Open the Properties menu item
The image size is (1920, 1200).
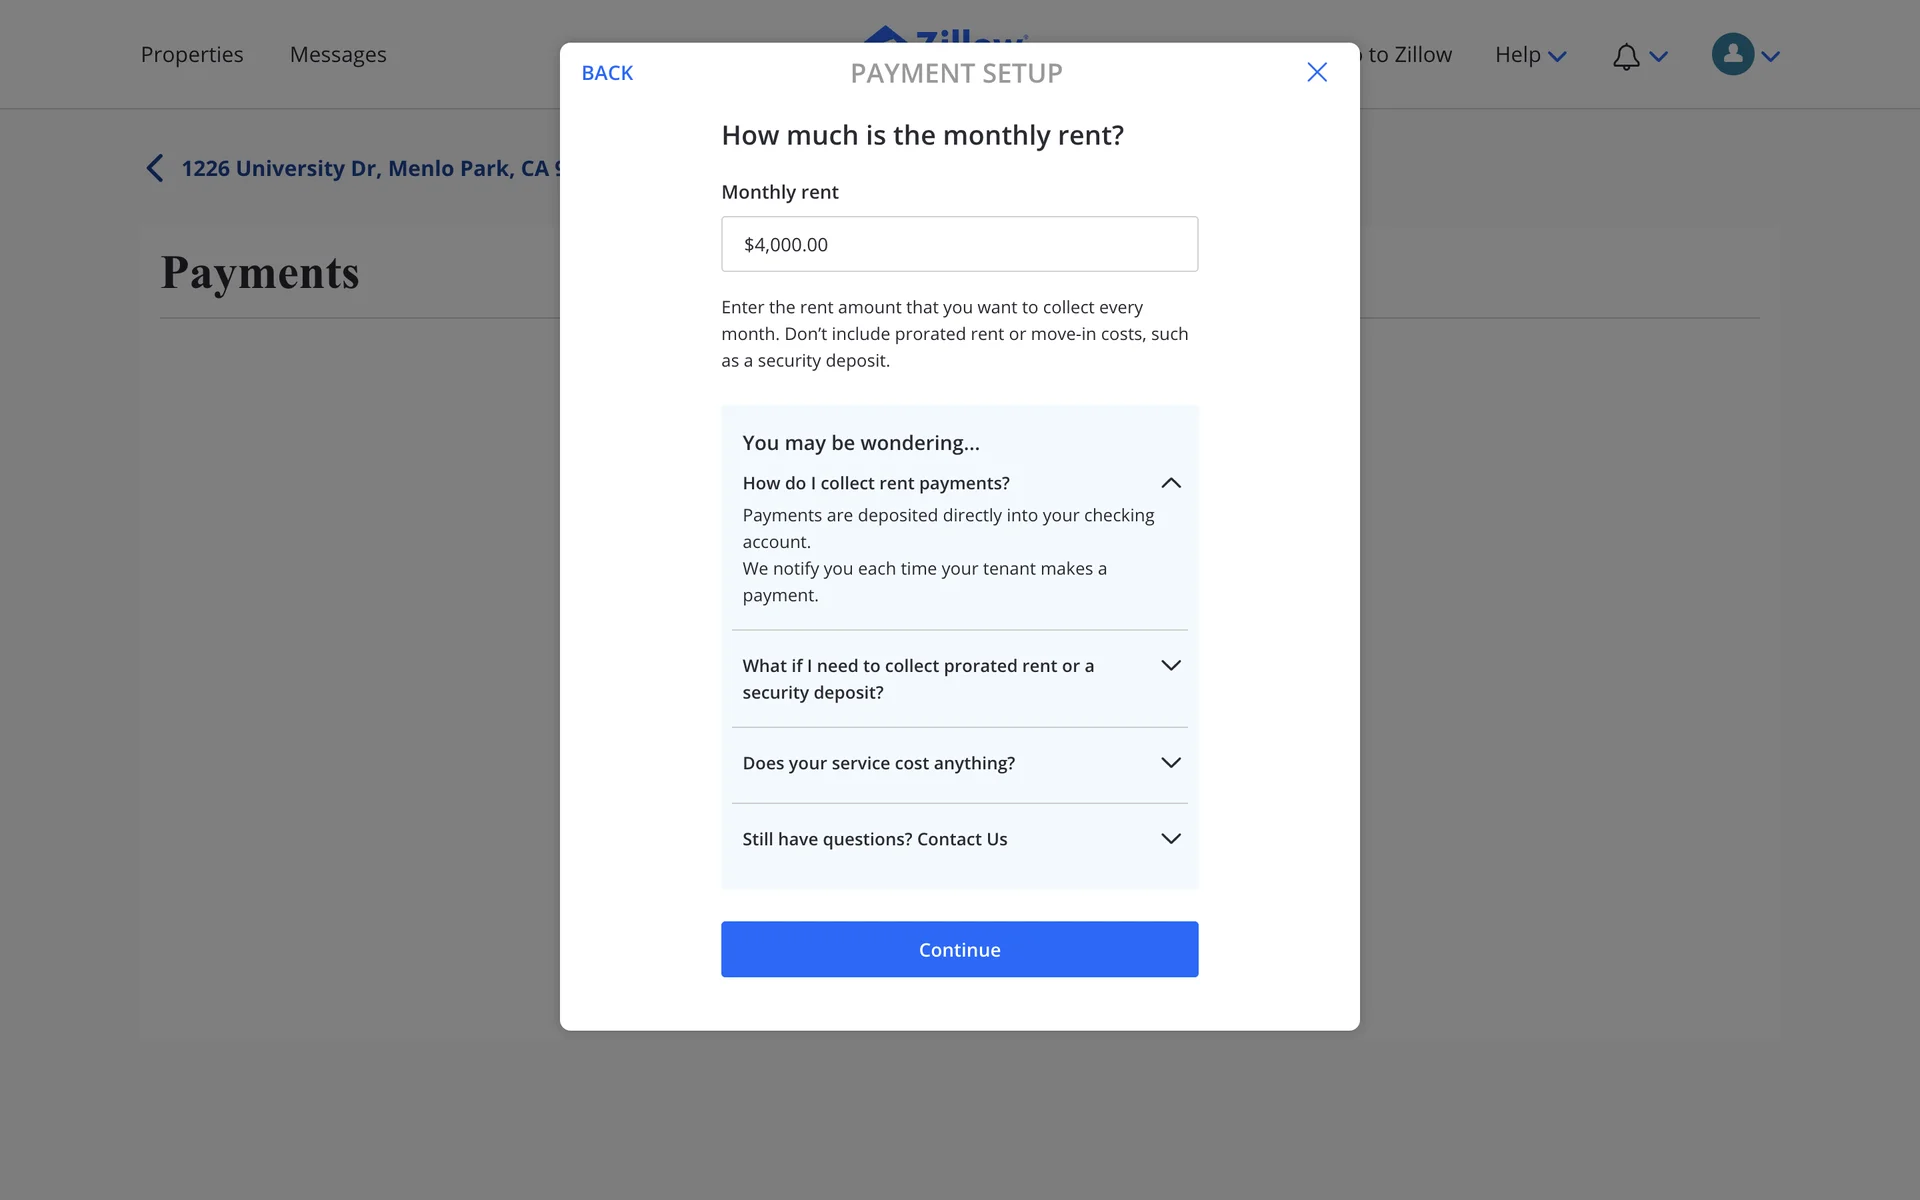(192, 55)
